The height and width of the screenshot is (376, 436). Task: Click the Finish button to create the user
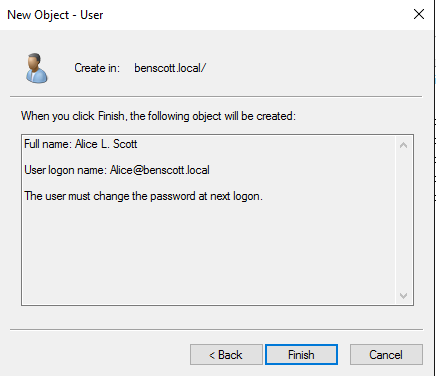[301, 354]
